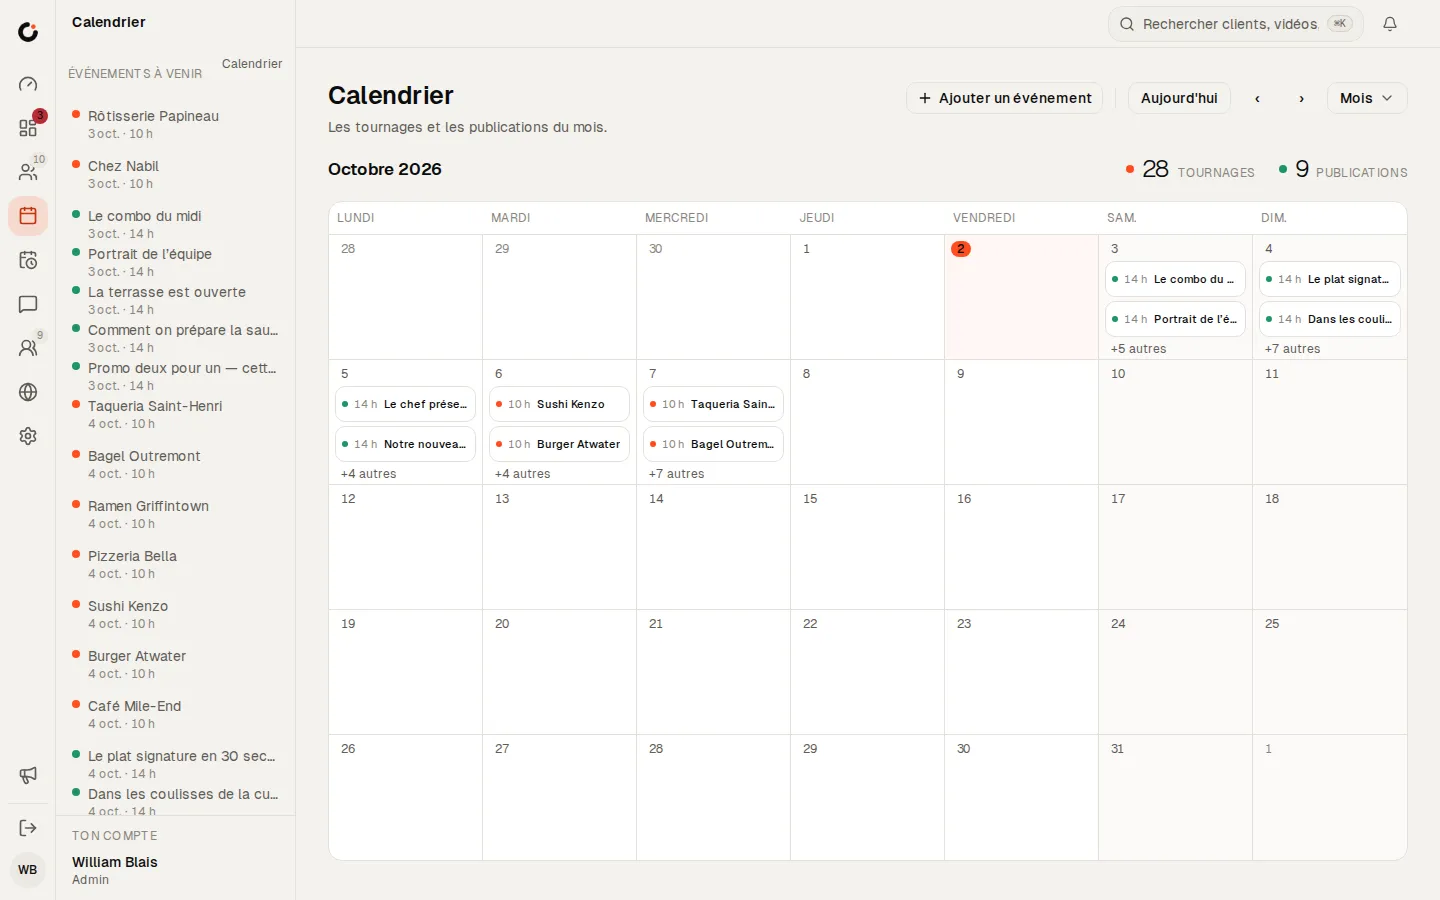The width and height of the screenshot is (1440, 900).
Task: Select the calendar icon in the sidebar
Action: point(28,216)
